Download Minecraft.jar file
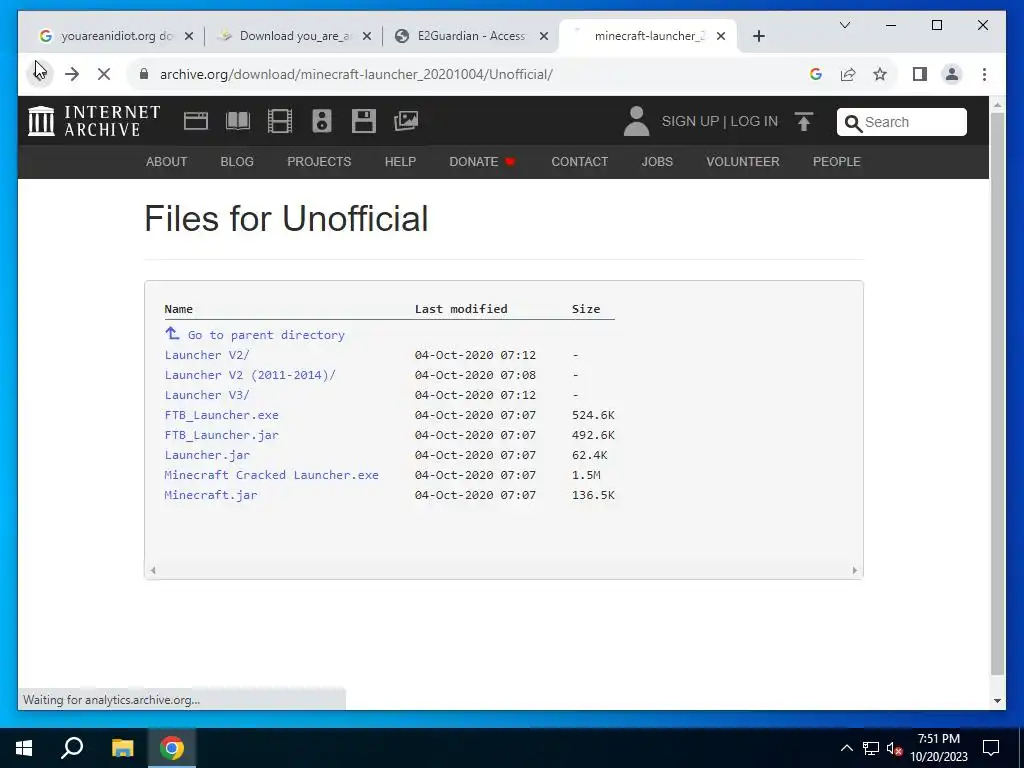1024x768 pixels. coord(211,495)
